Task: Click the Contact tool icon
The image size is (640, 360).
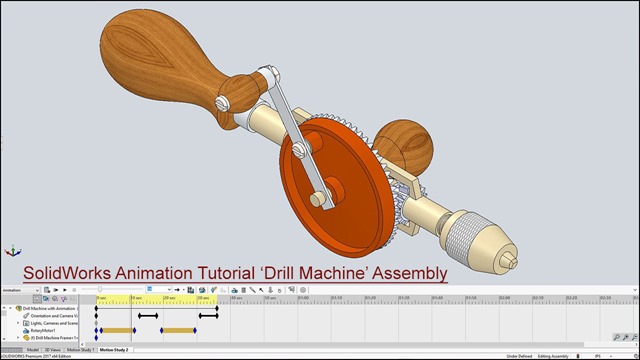Action: point(270,290)
